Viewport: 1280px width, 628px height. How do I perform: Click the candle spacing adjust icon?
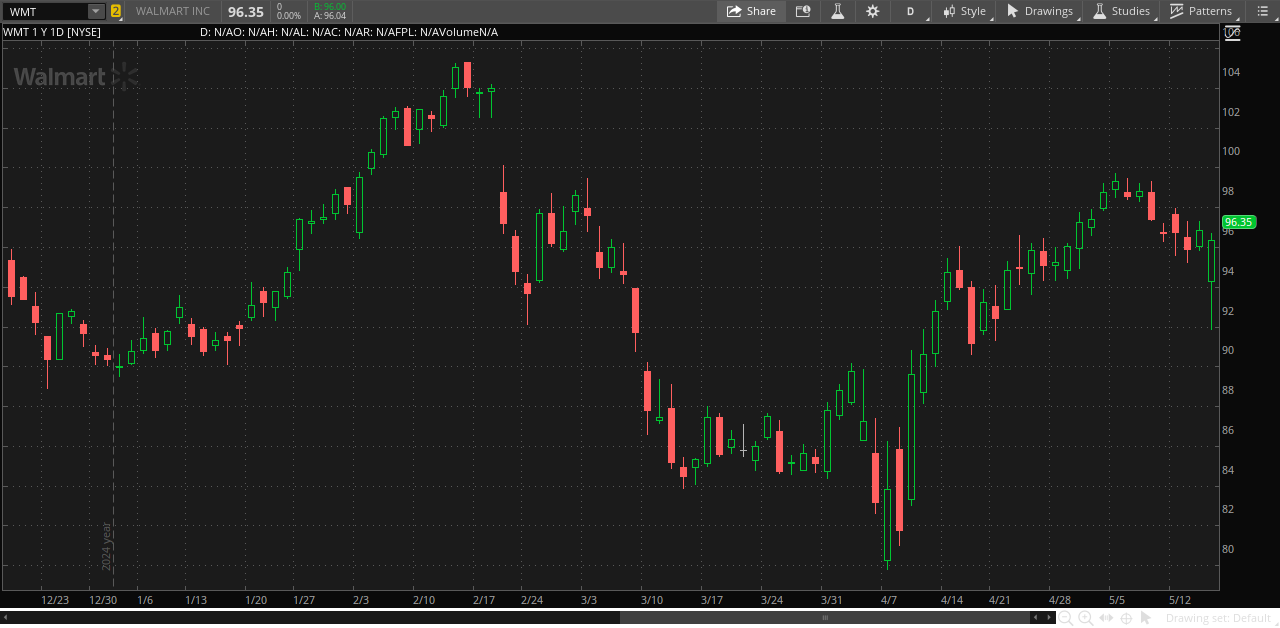tap(1106, 618)
